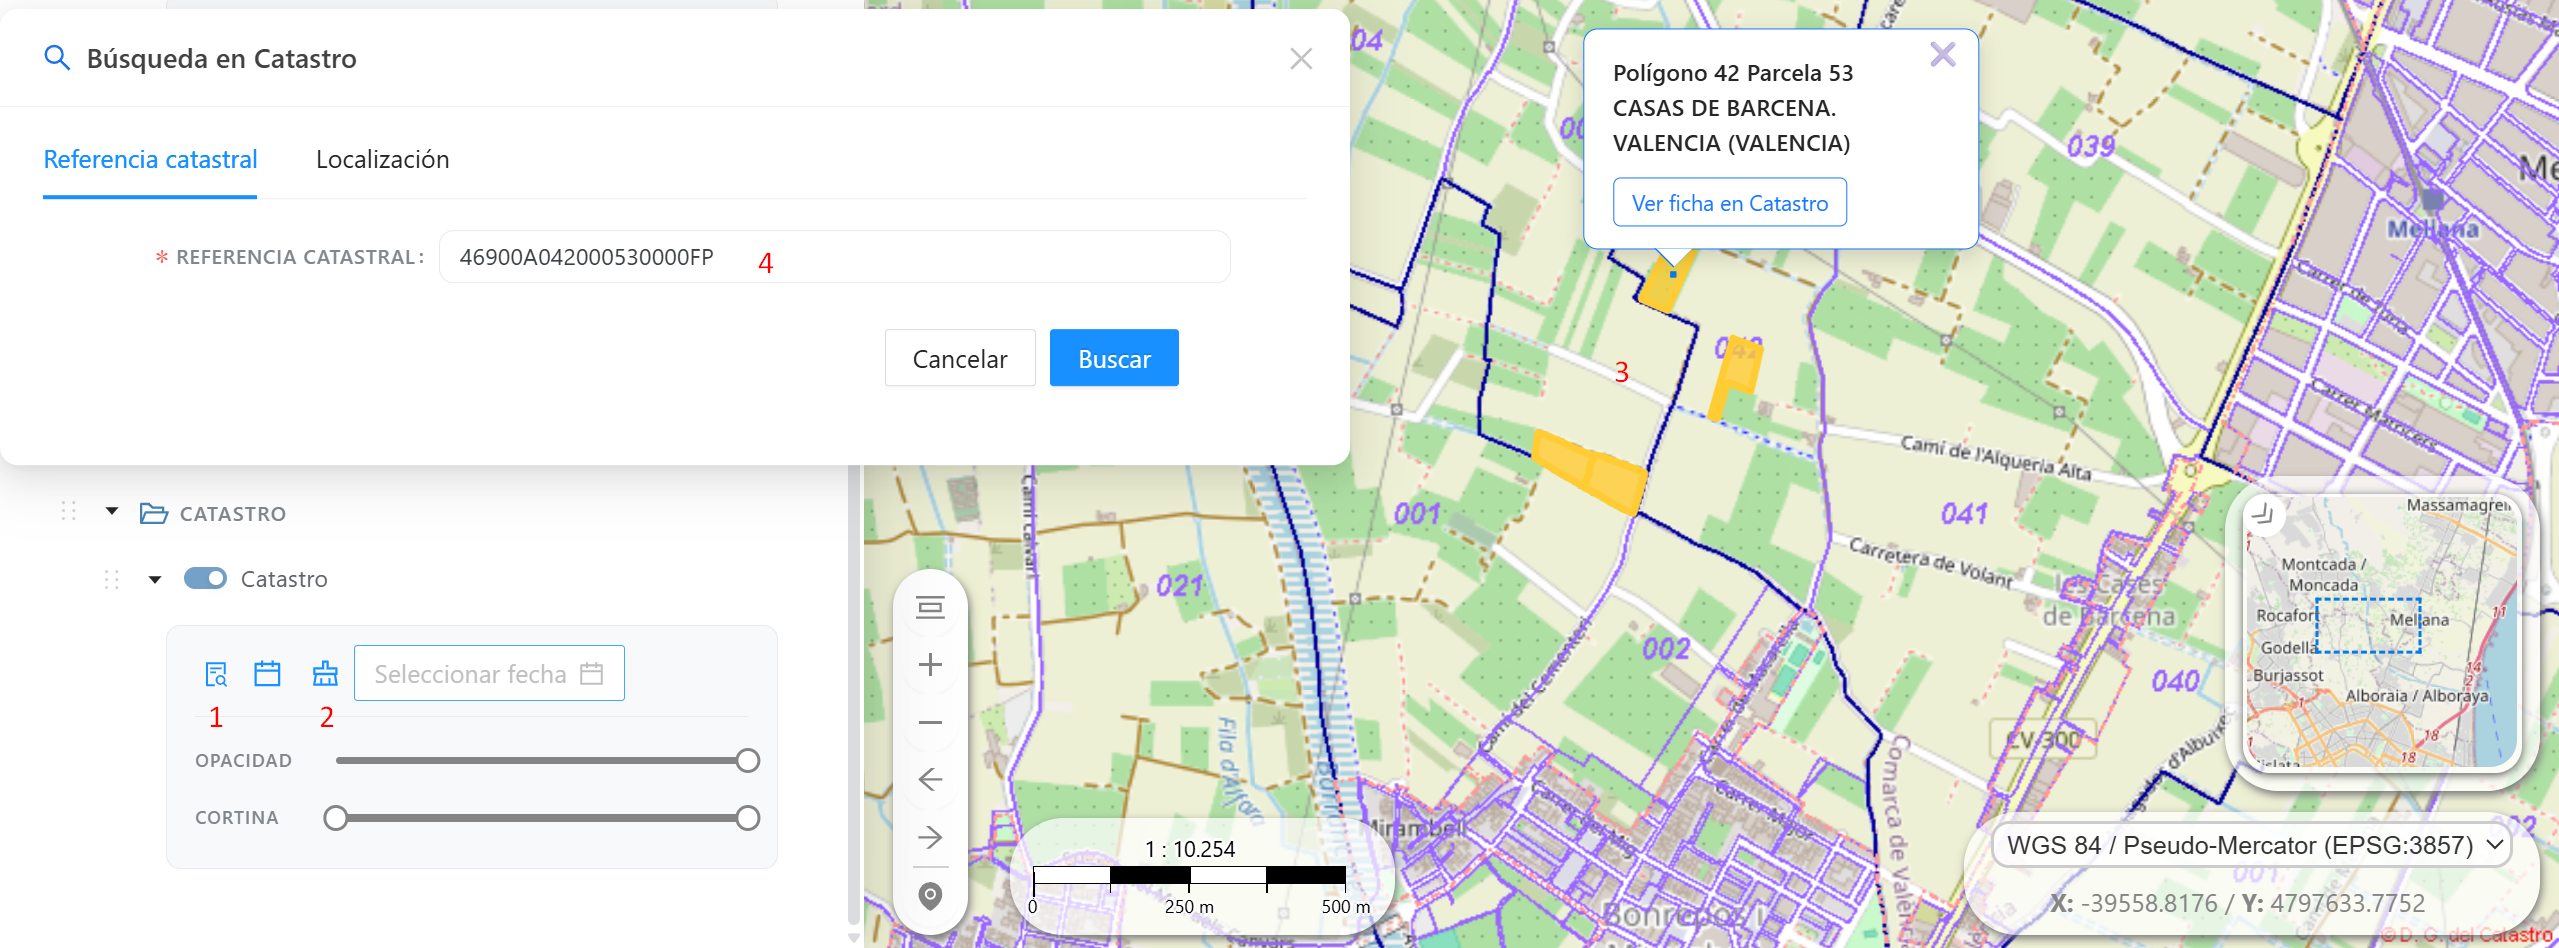
Task: Click the clear highlights broom icon
Action: (x=325, y=674)
